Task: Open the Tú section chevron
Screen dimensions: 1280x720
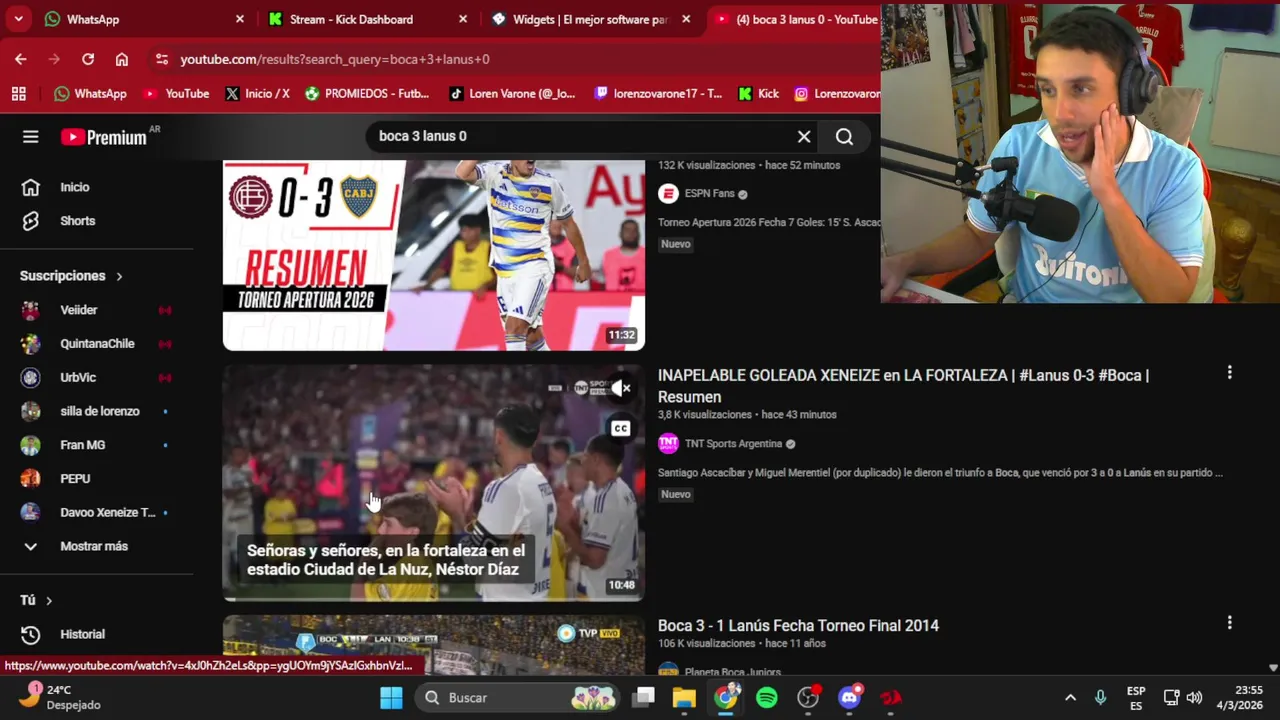Action: click(48, 600)
